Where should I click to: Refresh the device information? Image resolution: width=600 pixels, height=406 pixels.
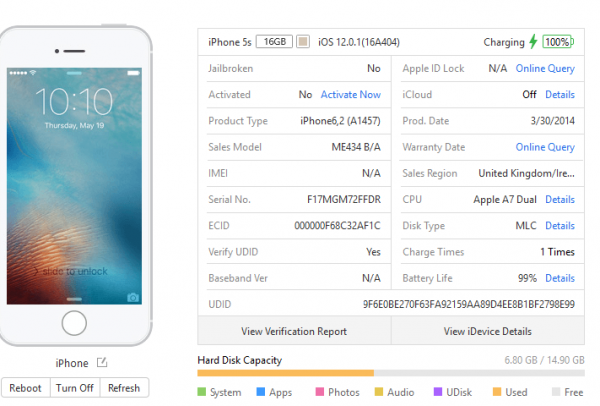[x=124, y=388]
